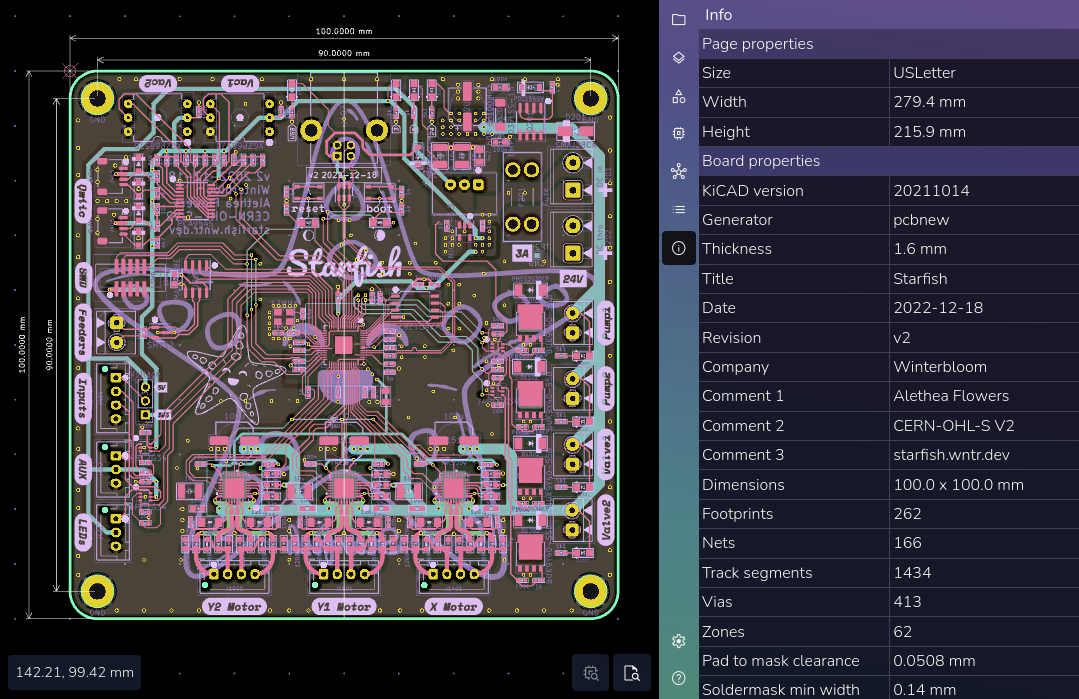The height and width of the screenshot is (699, 1079).
Task: Click the Board properties section header
Action: pyautogui.click(x=760, y=161)
